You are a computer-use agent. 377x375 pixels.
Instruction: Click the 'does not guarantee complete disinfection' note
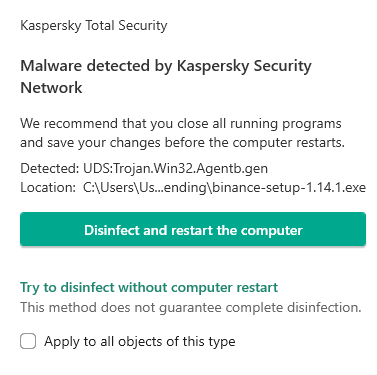pos(231,307)
